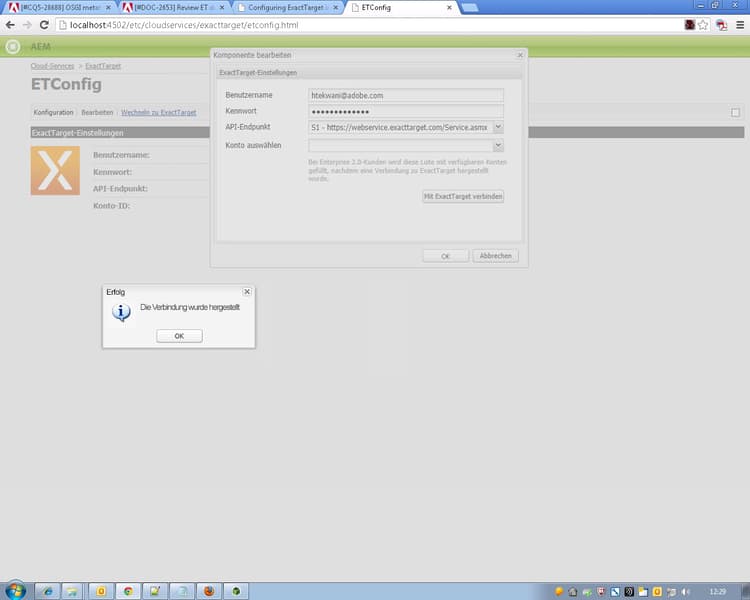Open the Chrome menu (three bars)
The image size is (750, 600).
[x=739, y=25]
